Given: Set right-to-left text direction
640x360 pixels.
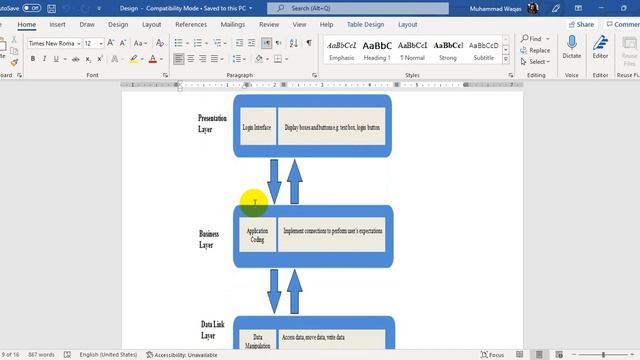Looking at the screenshot, I should [278, 43].
